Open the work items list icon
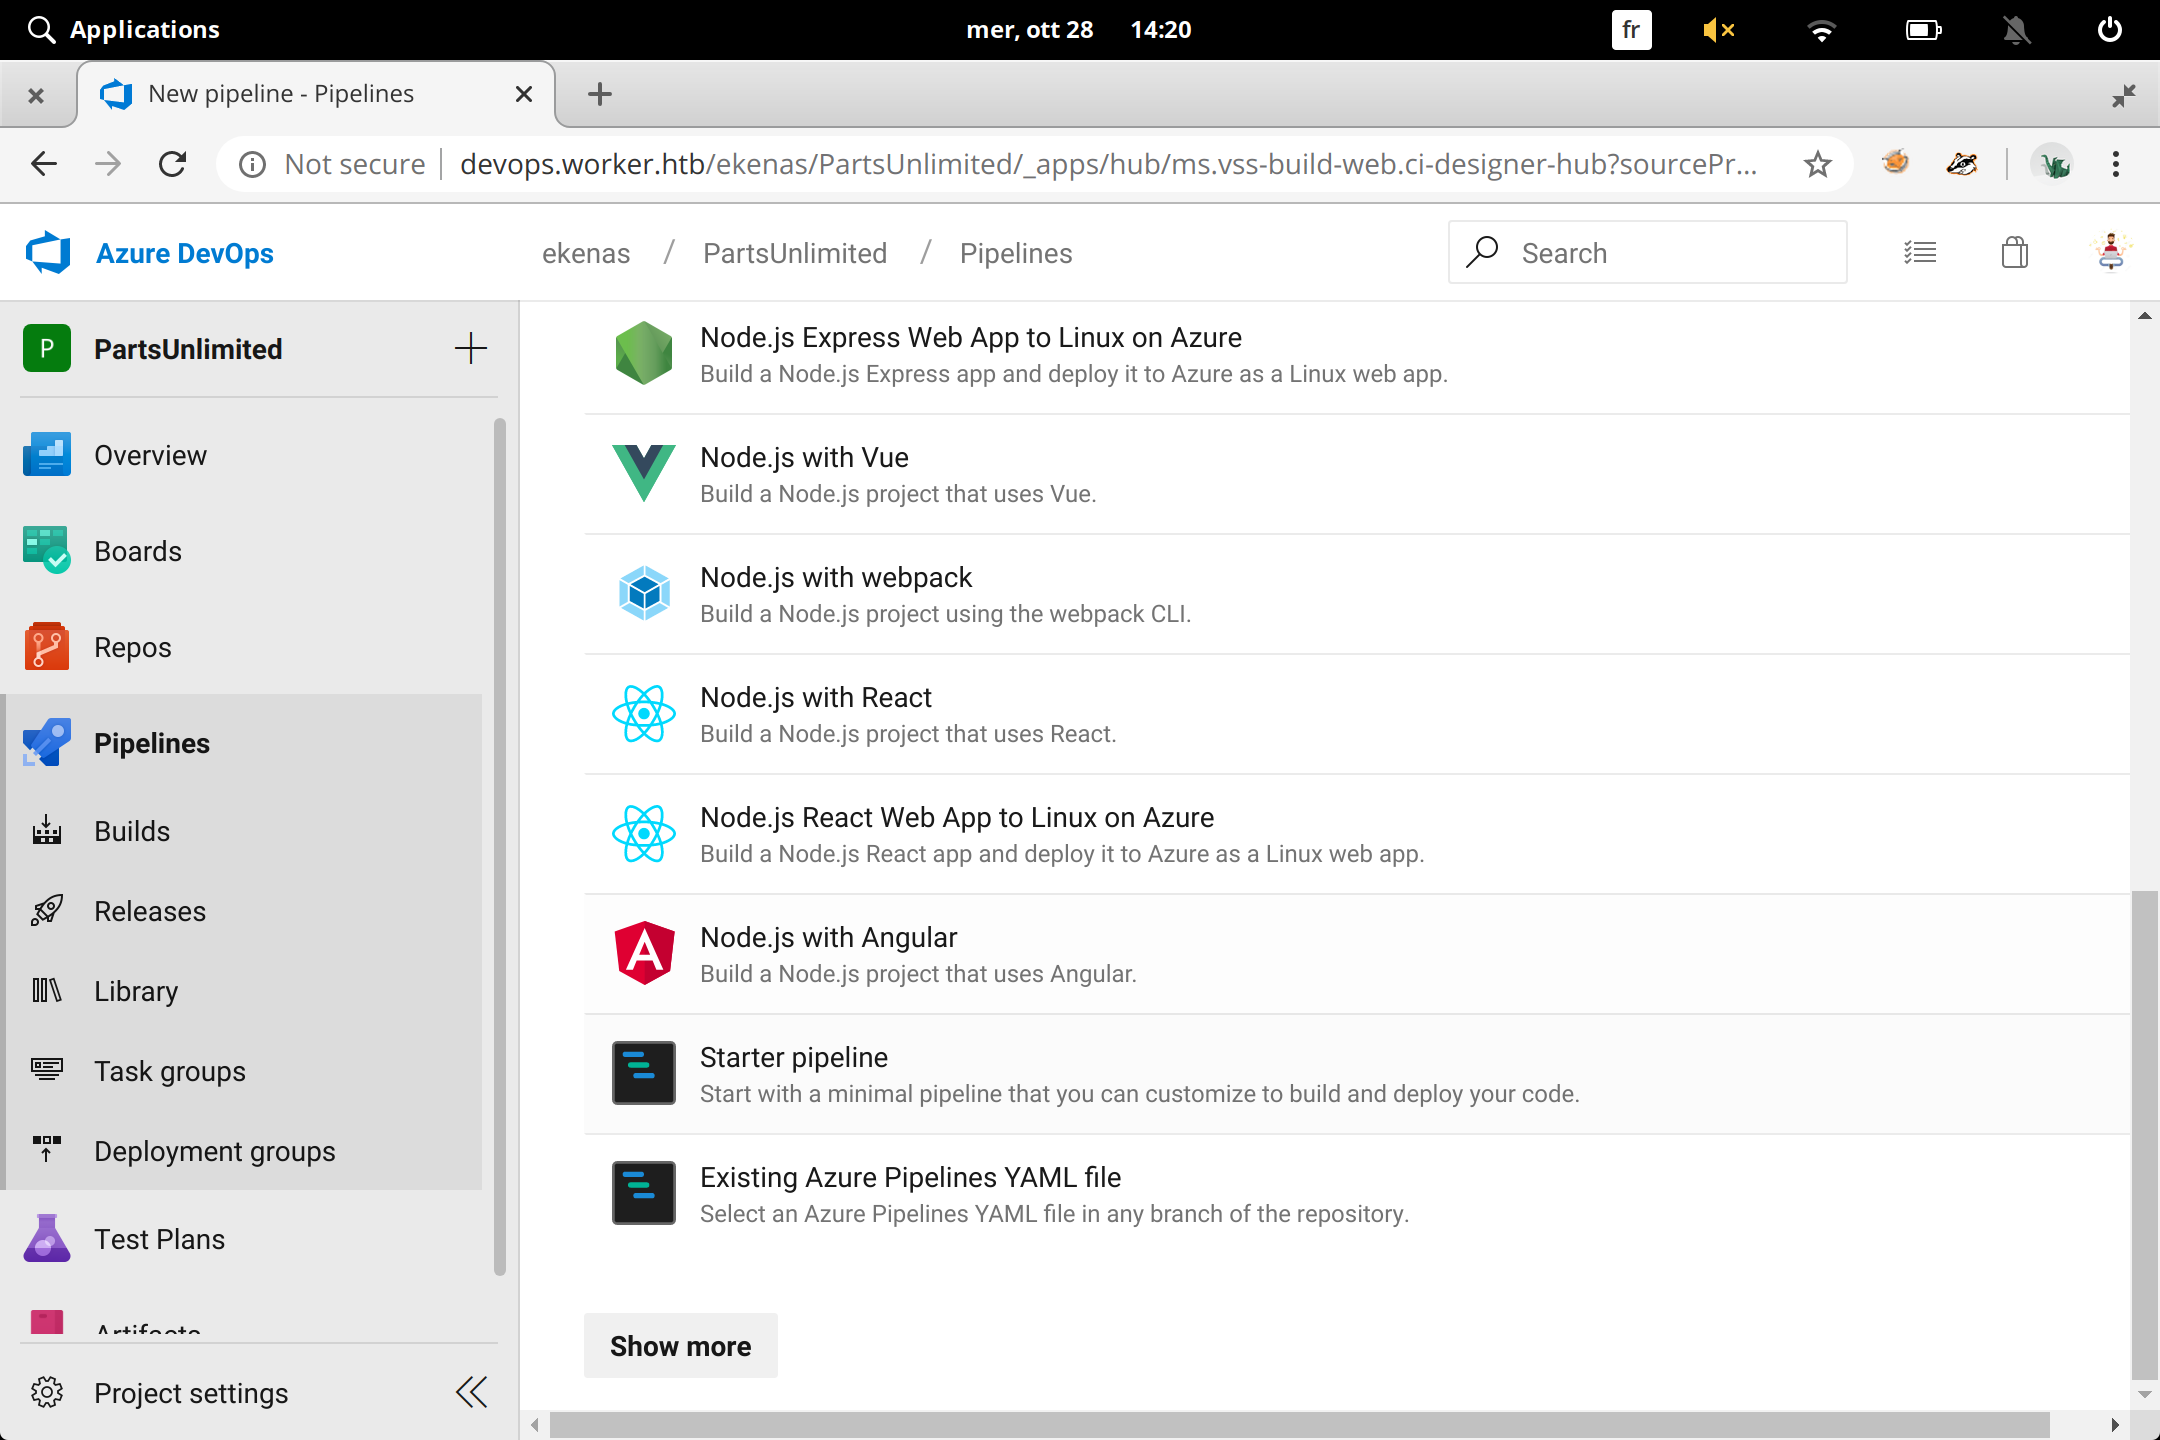Screen dimensions: 2160x1440 click(1922, 252)
